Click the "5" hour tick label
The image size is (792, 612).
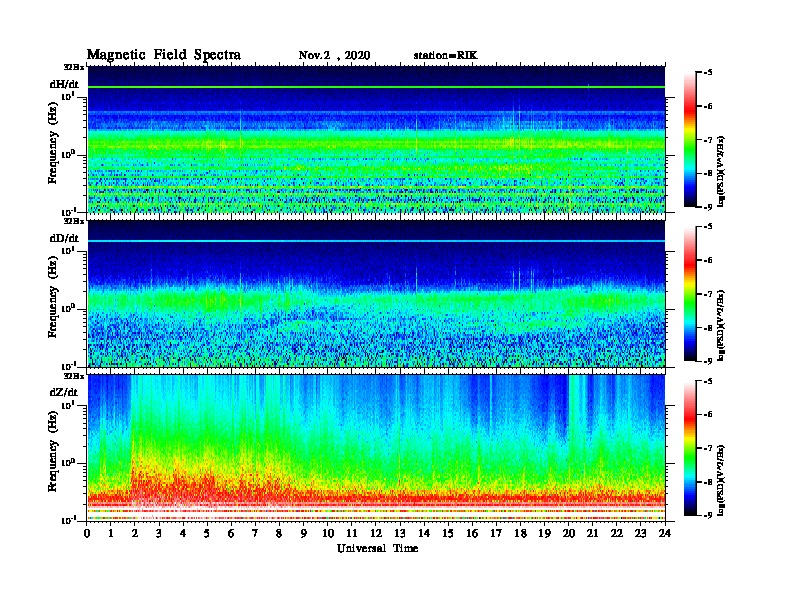(207, 533)
